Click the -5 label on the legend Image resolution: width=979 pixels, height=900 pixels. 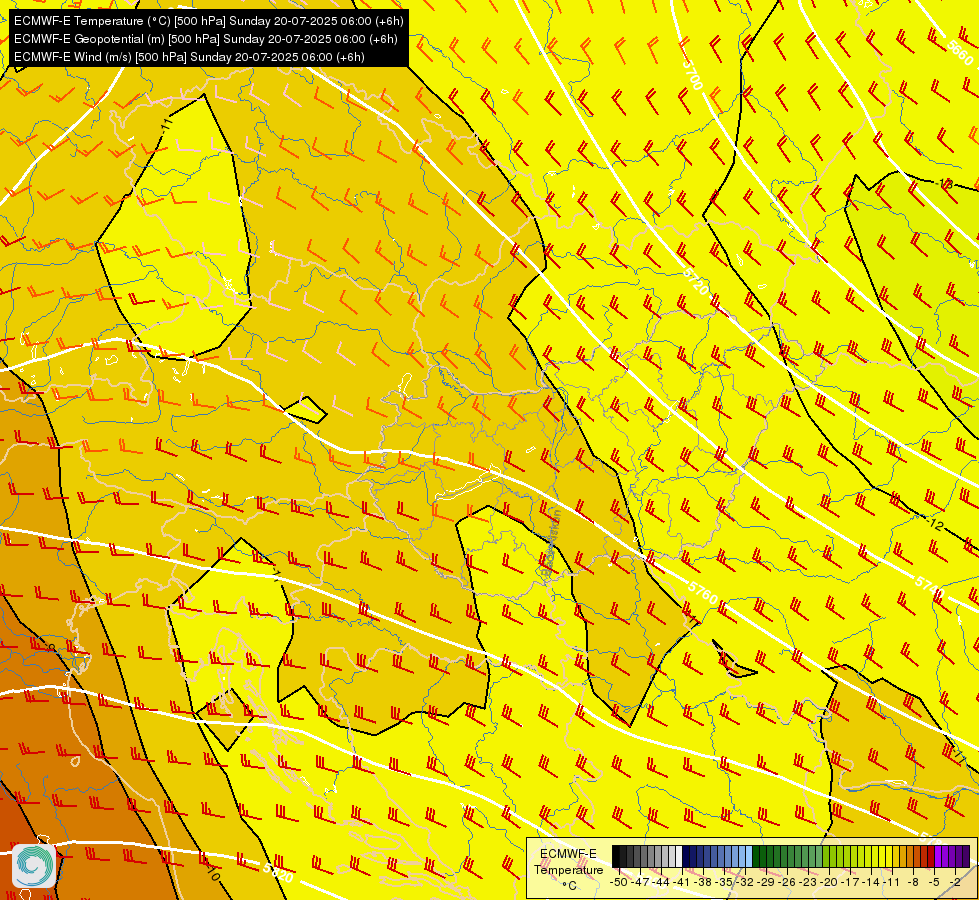(934, 883)
